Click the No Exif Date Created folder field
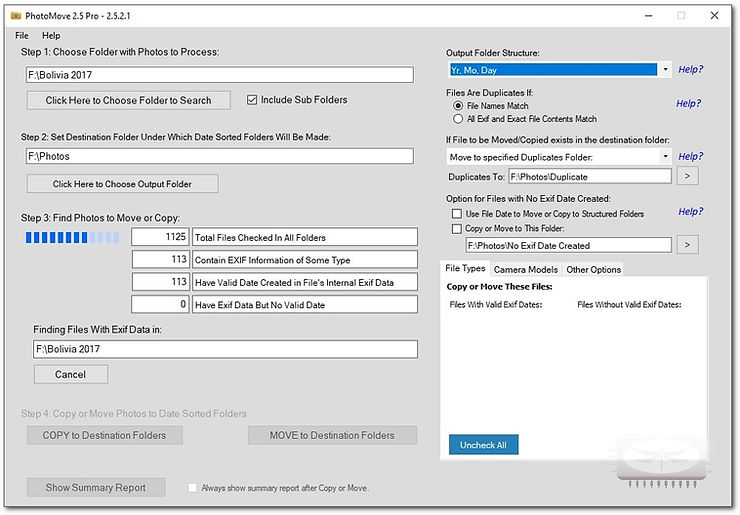The height and width of the screenshot is (515, 740). [x=569, y=245]
